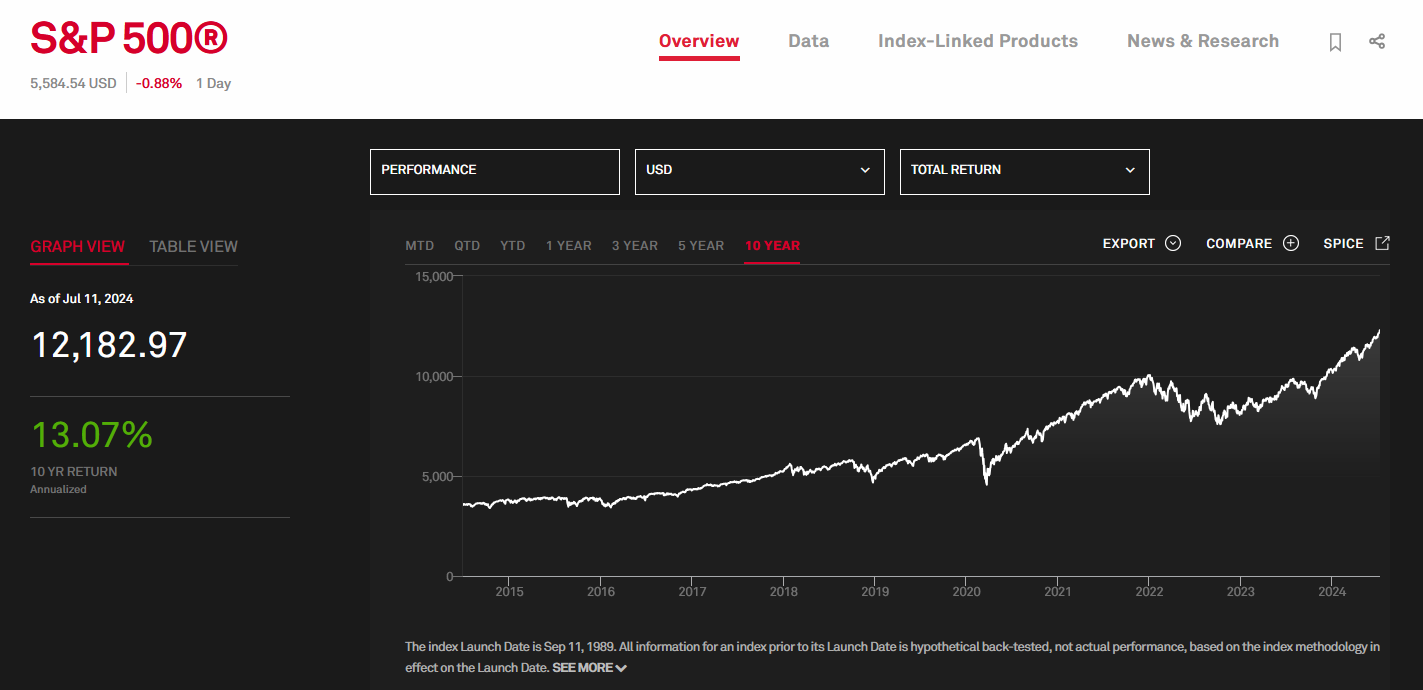The image size is (1423, 690).
Task: Switch to the Overview tab
Action: tap(699, 41)
